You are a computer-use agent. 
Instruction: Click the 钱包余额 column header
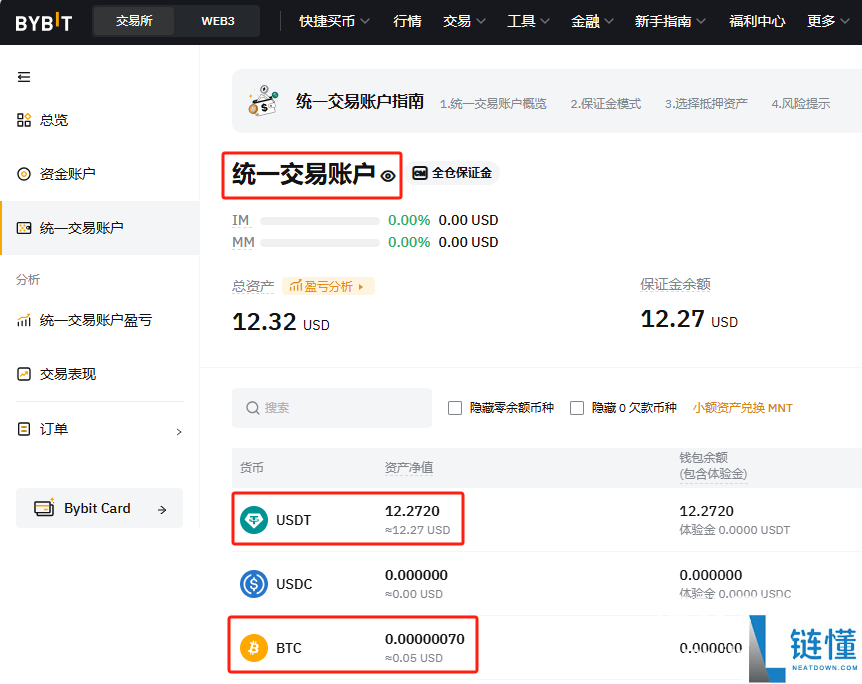pyautogui.click(x=713, y=466)
